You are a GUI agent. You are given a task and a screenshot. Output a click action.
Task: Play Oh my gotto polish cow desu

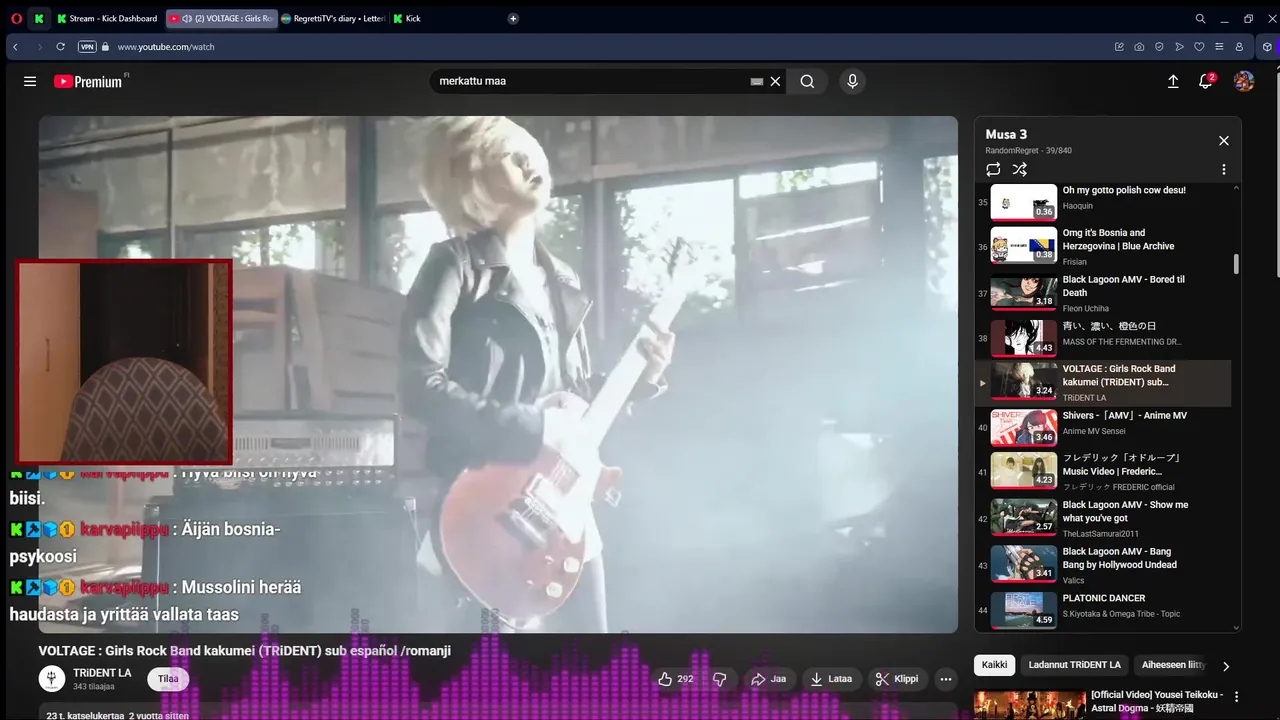tap(1103, 201)
